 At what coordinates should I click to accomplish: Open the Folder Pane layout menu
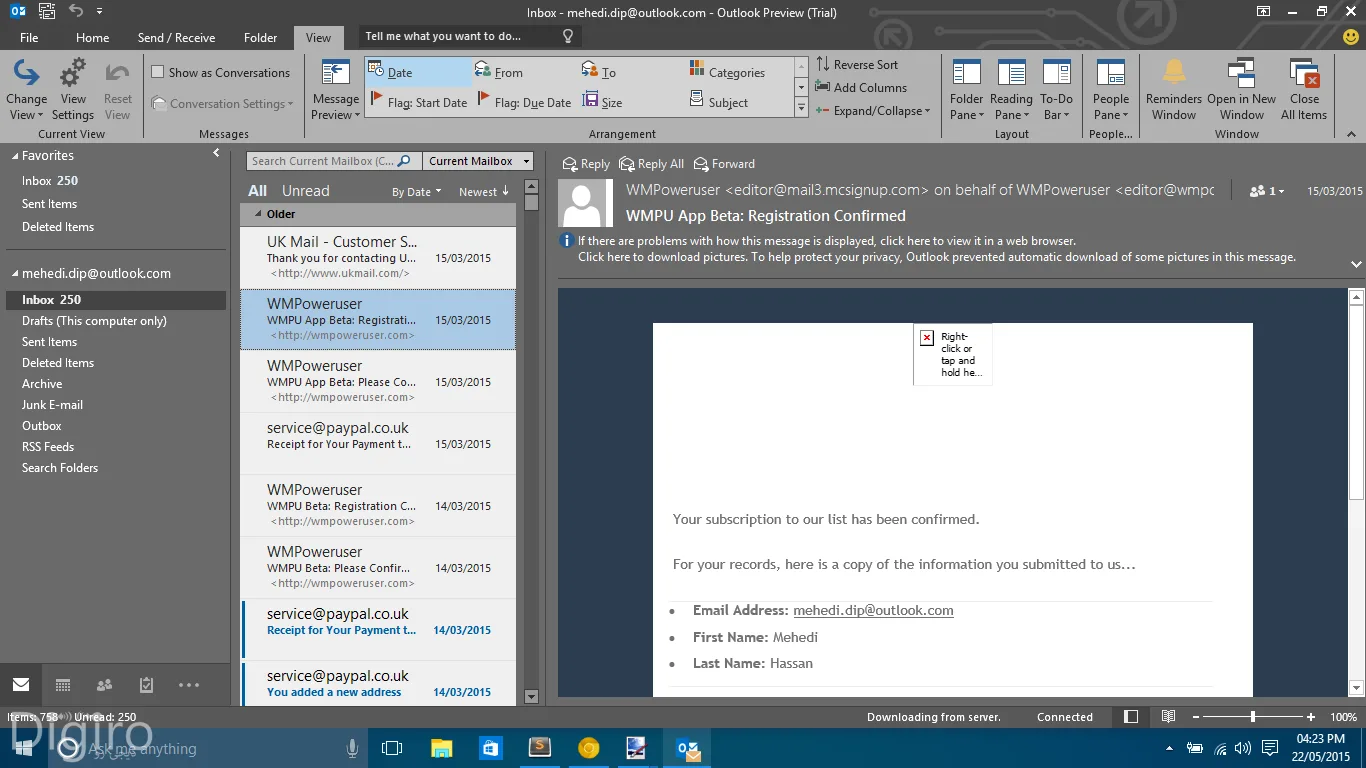(x=967, y=90)
